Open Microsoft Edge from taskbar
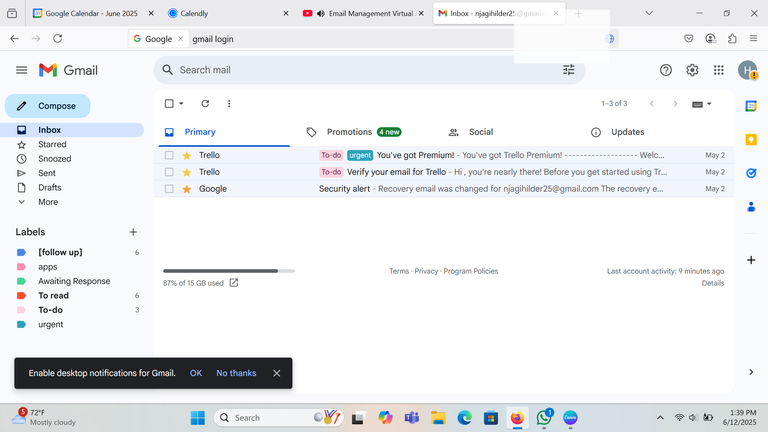 coord(464,418)
